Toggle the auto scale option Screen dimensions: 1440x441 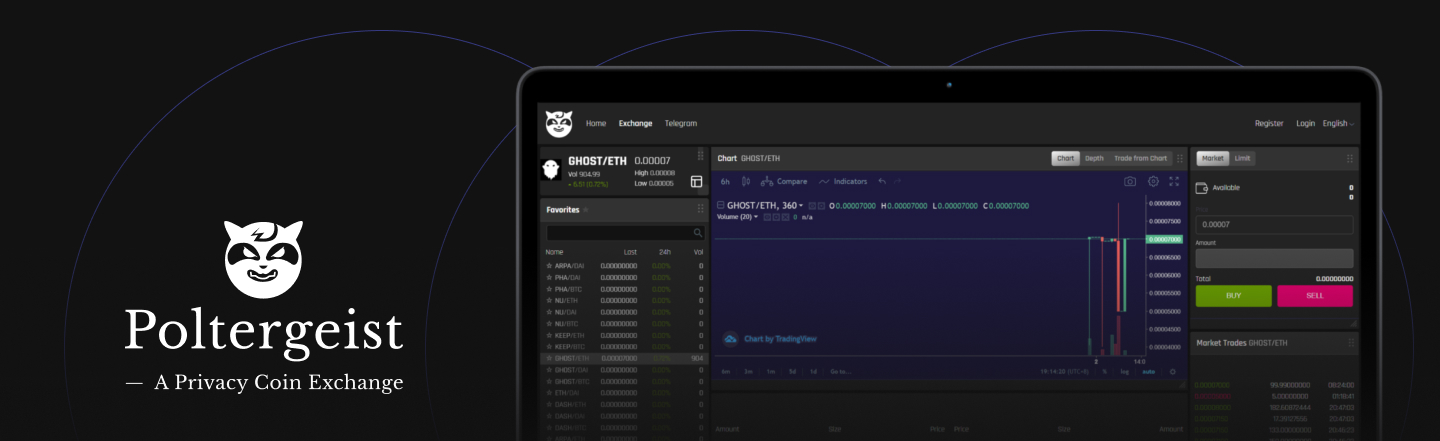(1149, 371)
